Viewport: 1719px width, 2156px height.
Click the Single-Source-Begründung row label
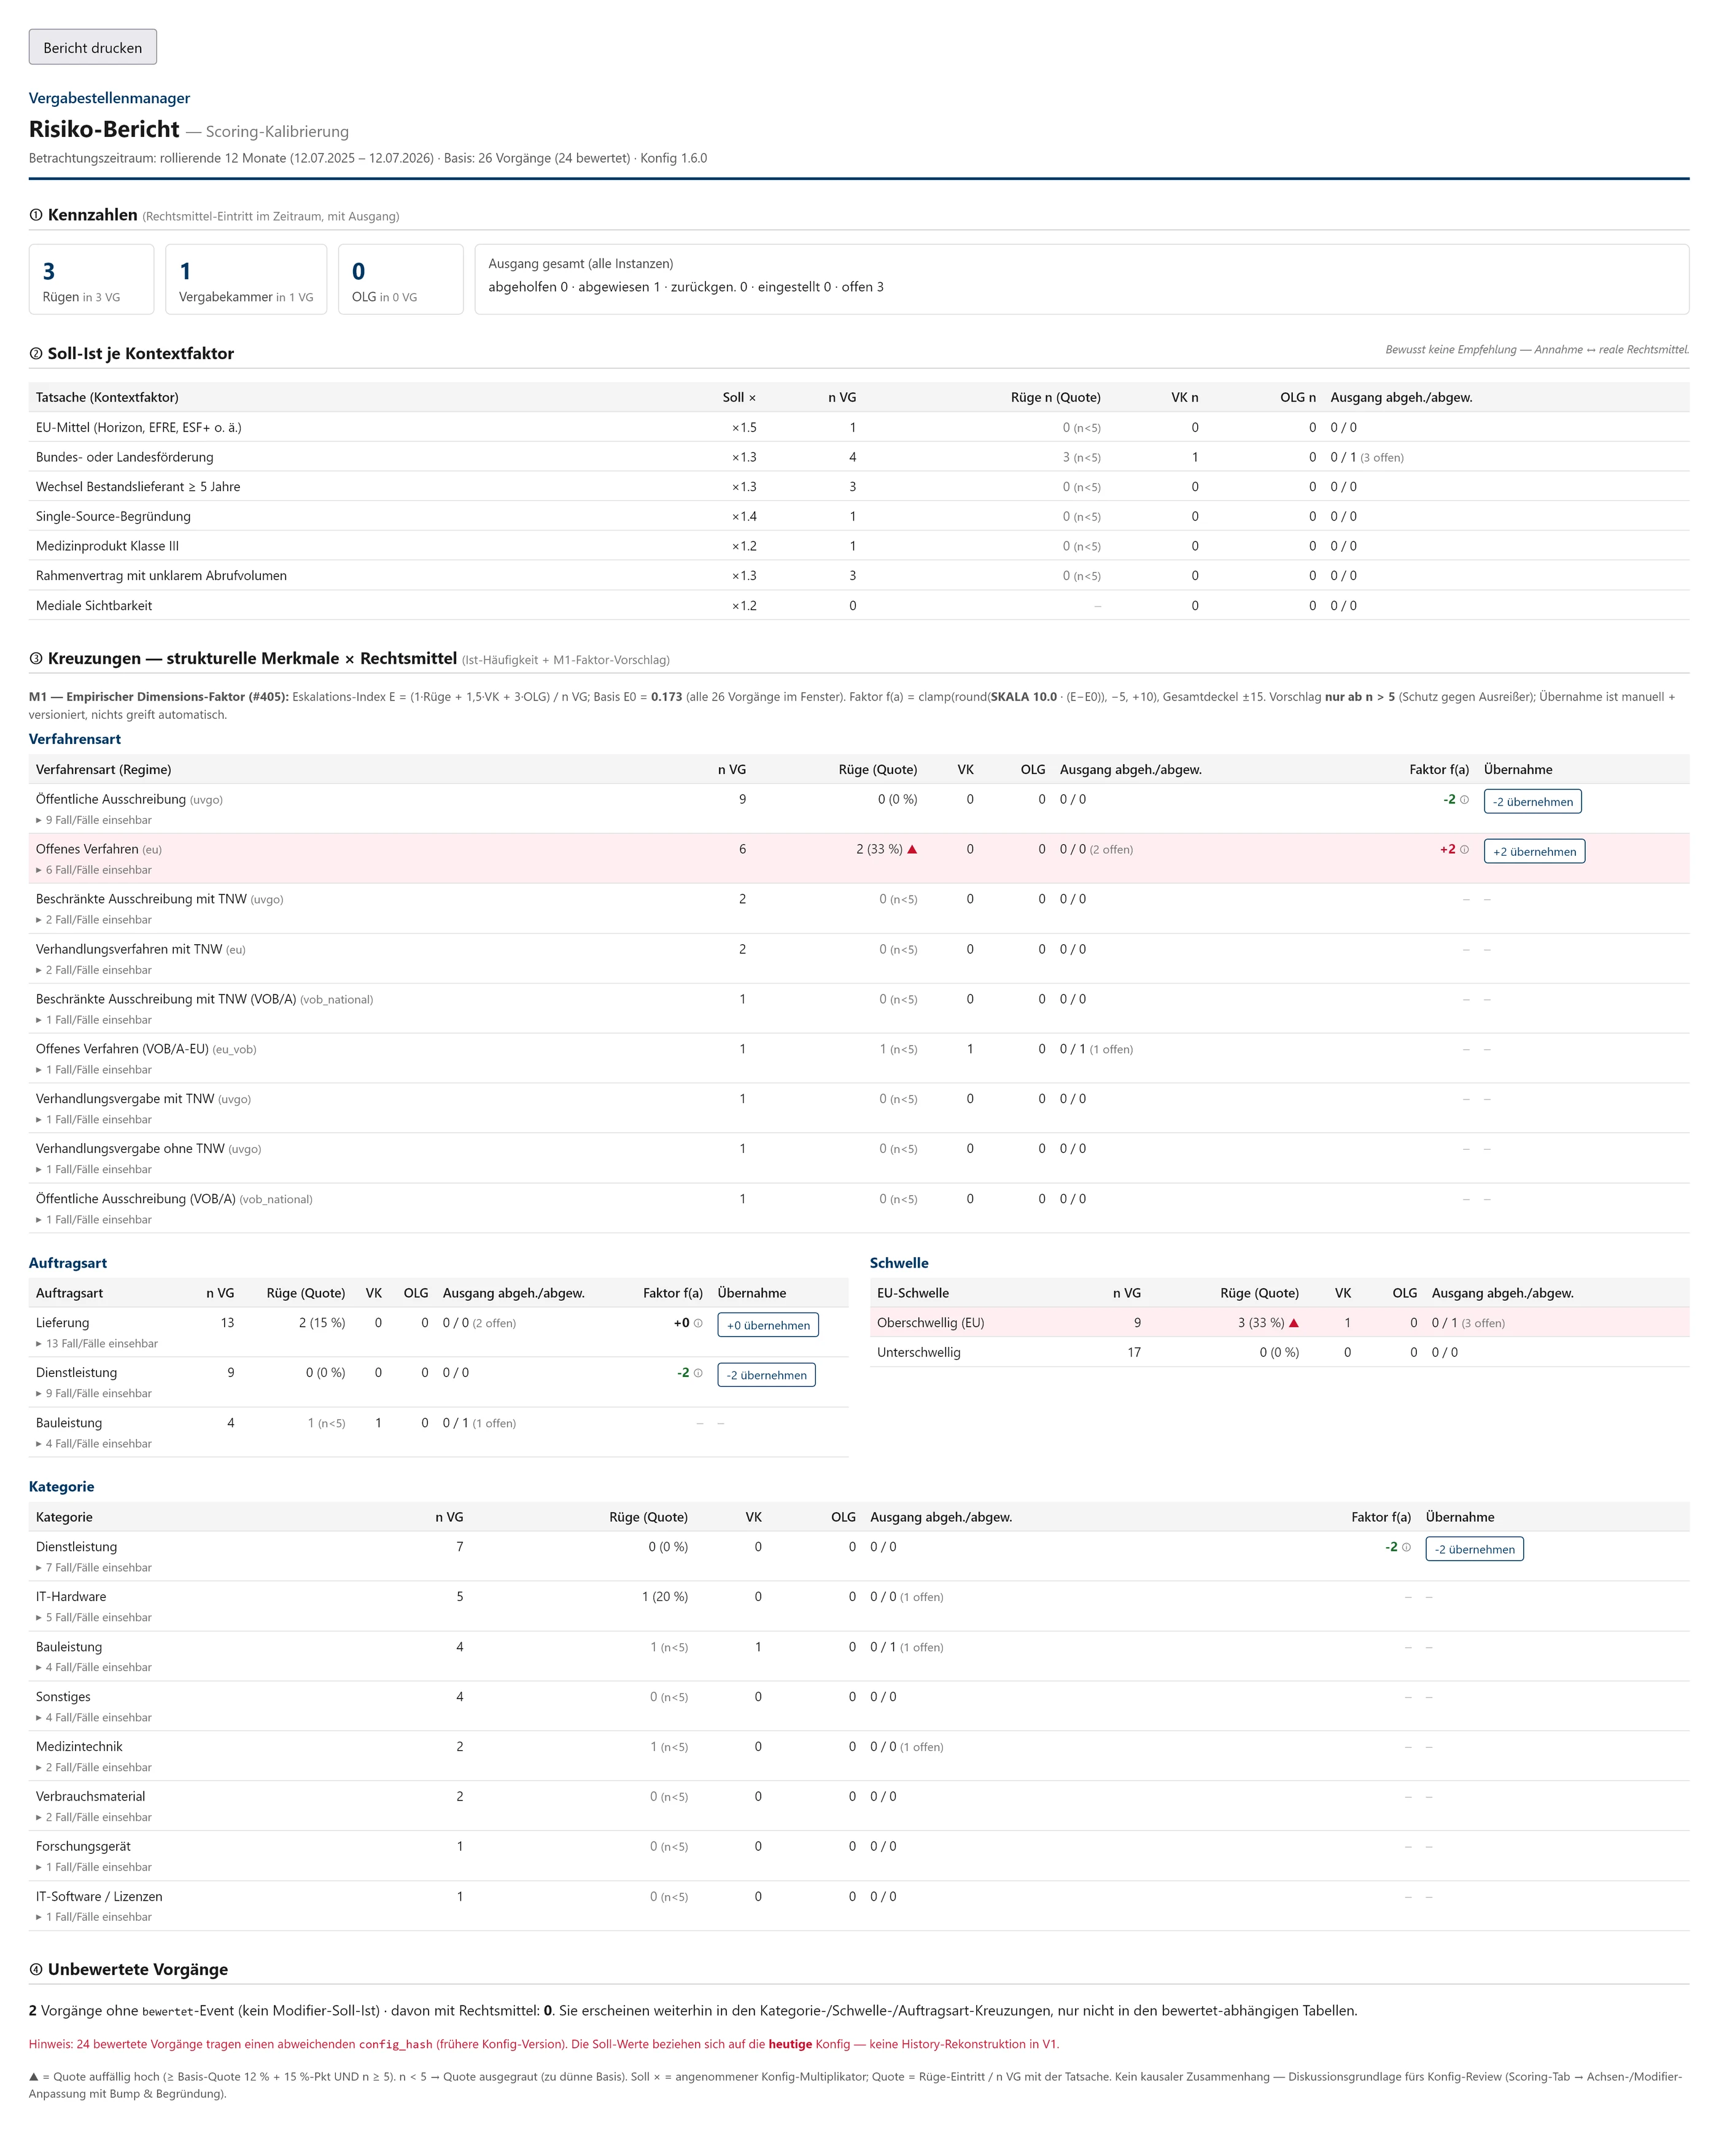click(x=113, y=517)
